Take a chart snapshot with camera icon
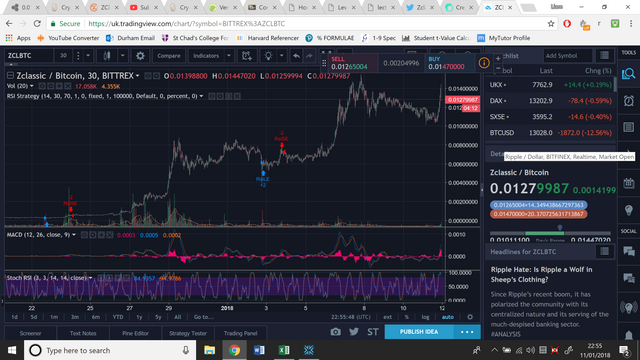 coord(336,332)
